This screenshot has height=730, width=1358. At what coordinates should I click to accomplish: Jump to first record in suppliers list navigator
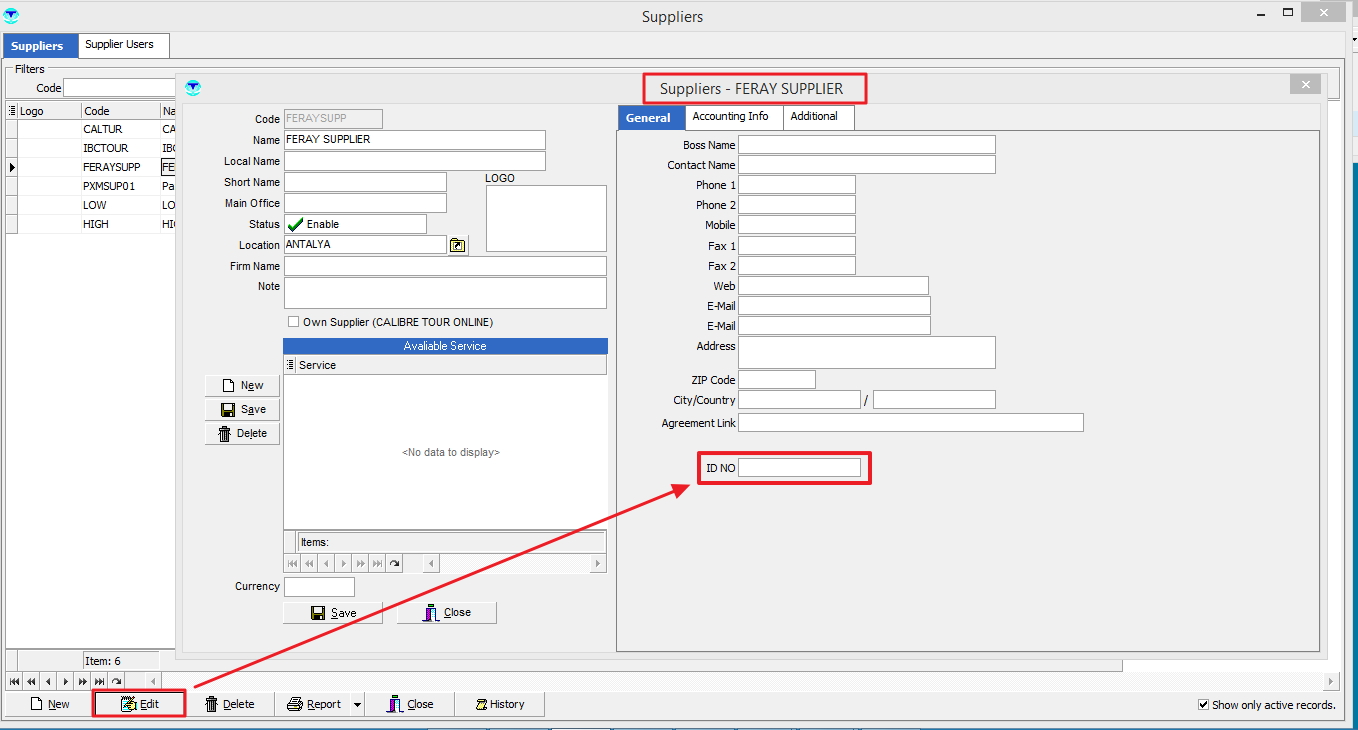pyautogui.click(x=15, y=681)
